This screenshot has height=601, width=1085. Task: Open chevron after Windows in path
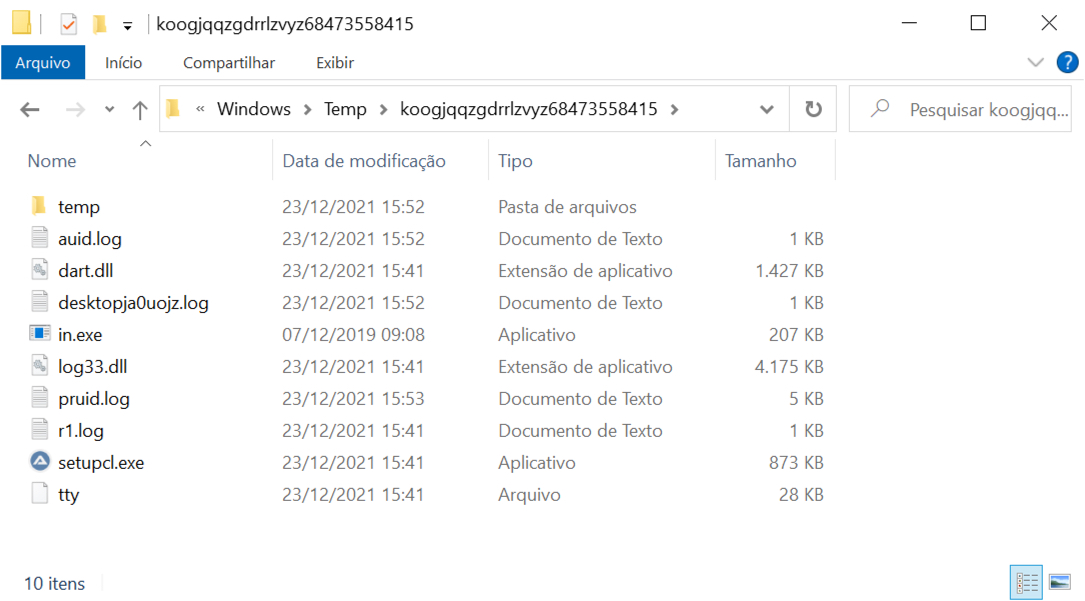[x=307, y=109]
